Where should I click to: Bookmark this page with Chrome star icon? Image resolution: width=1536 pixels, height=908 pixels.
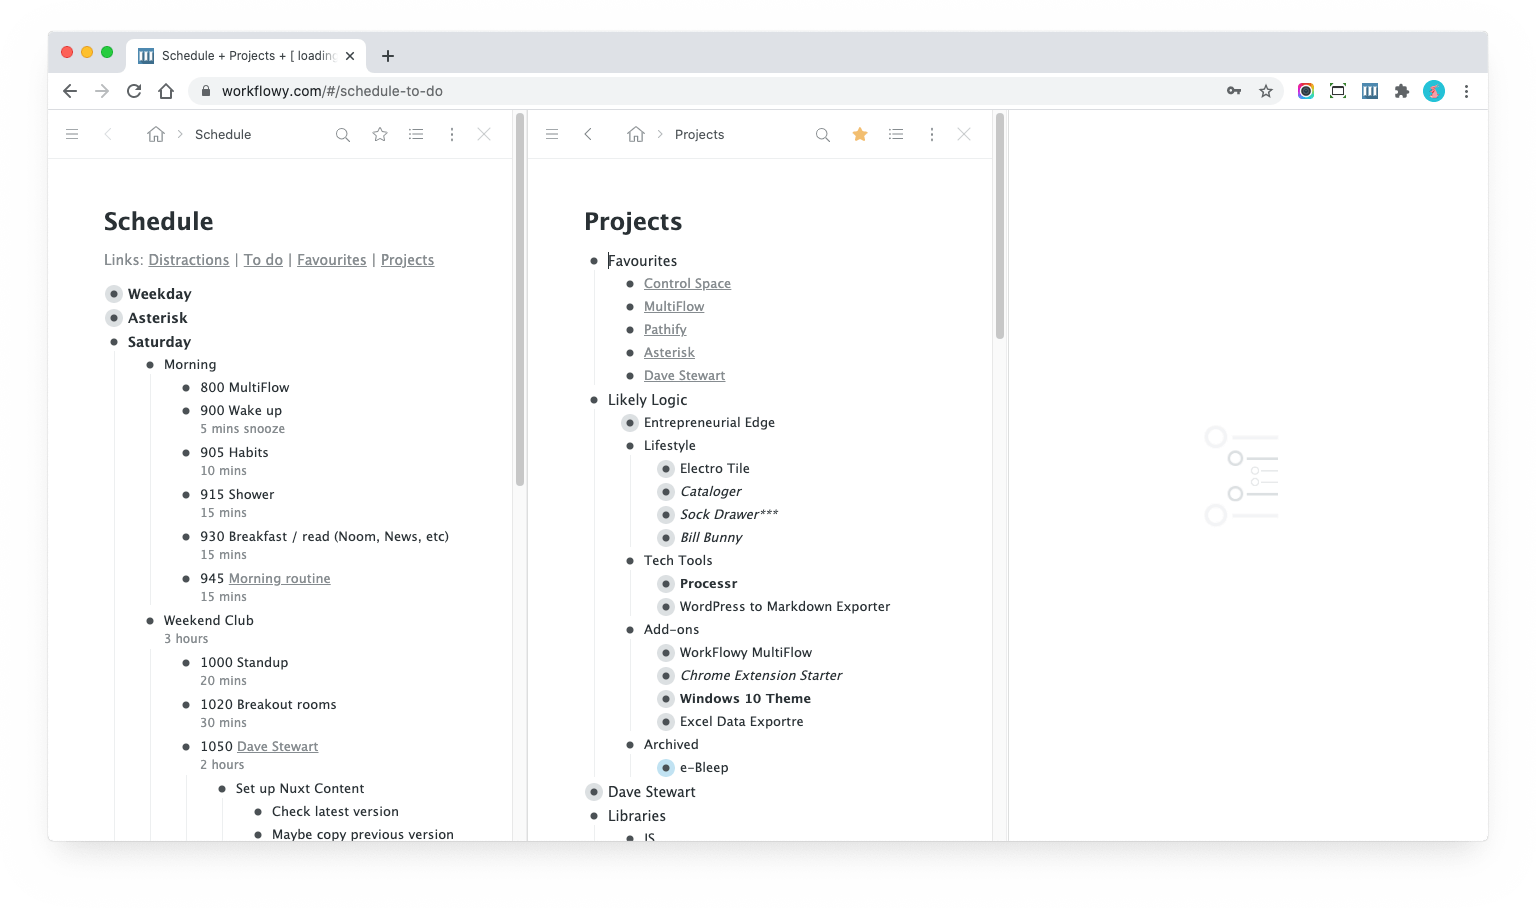pyautogui.click(x=1266, y=91)
